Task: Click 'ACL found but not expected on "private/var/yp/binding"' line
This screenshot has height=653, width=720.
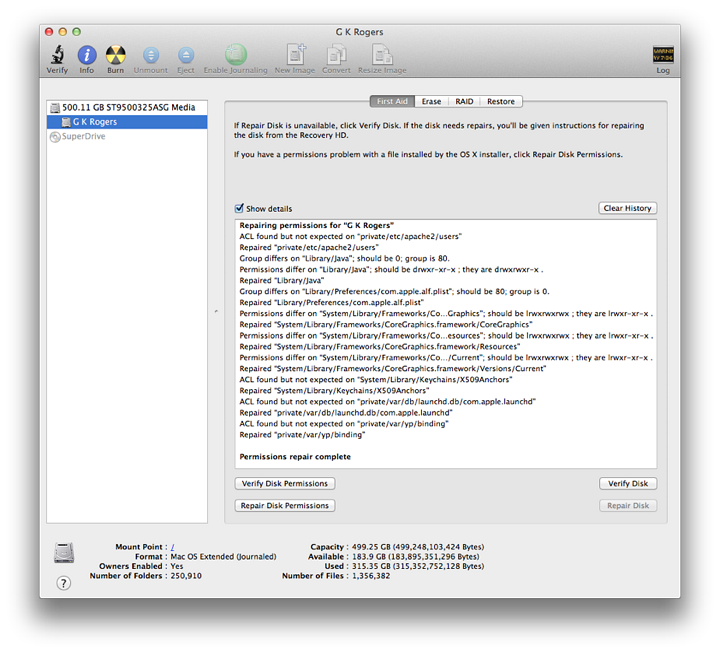Action: coord(344,424)
